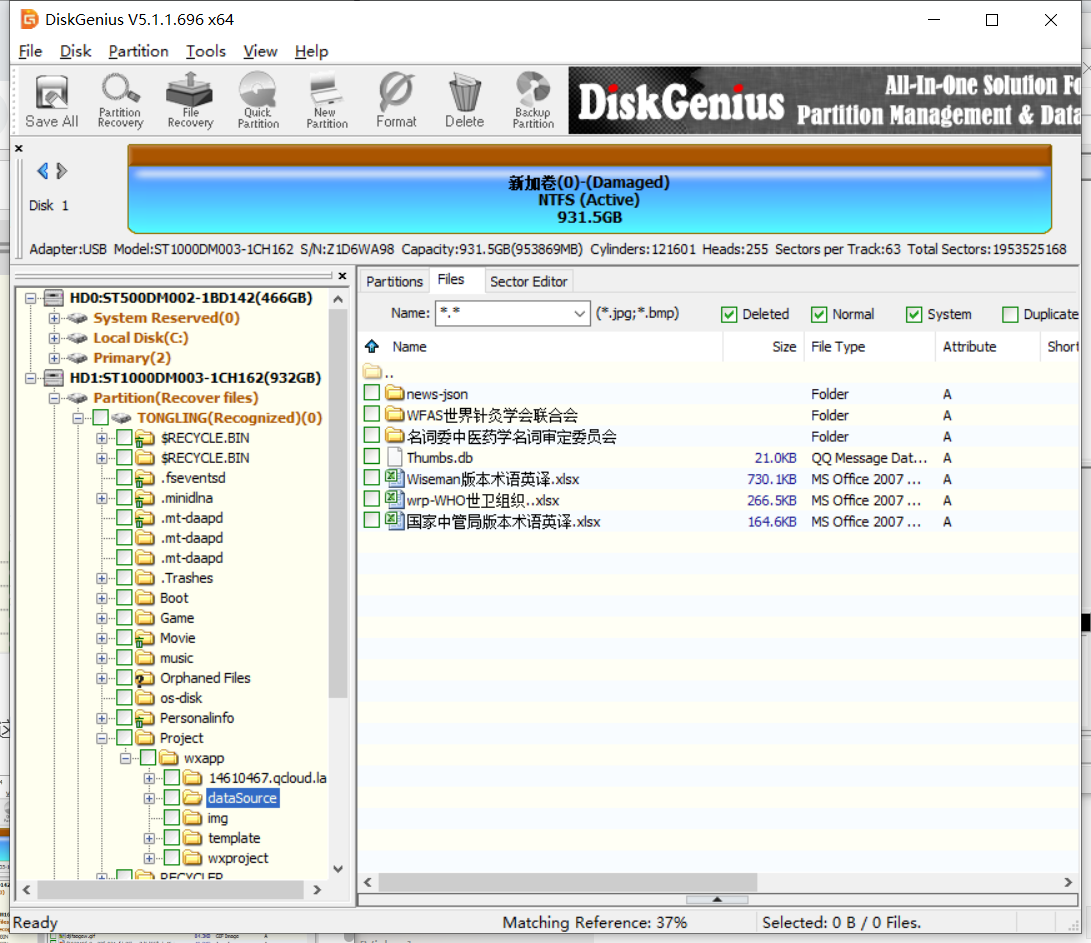Expand the Orphaned Files folder
1091x943 pixels.
(101, 677)
